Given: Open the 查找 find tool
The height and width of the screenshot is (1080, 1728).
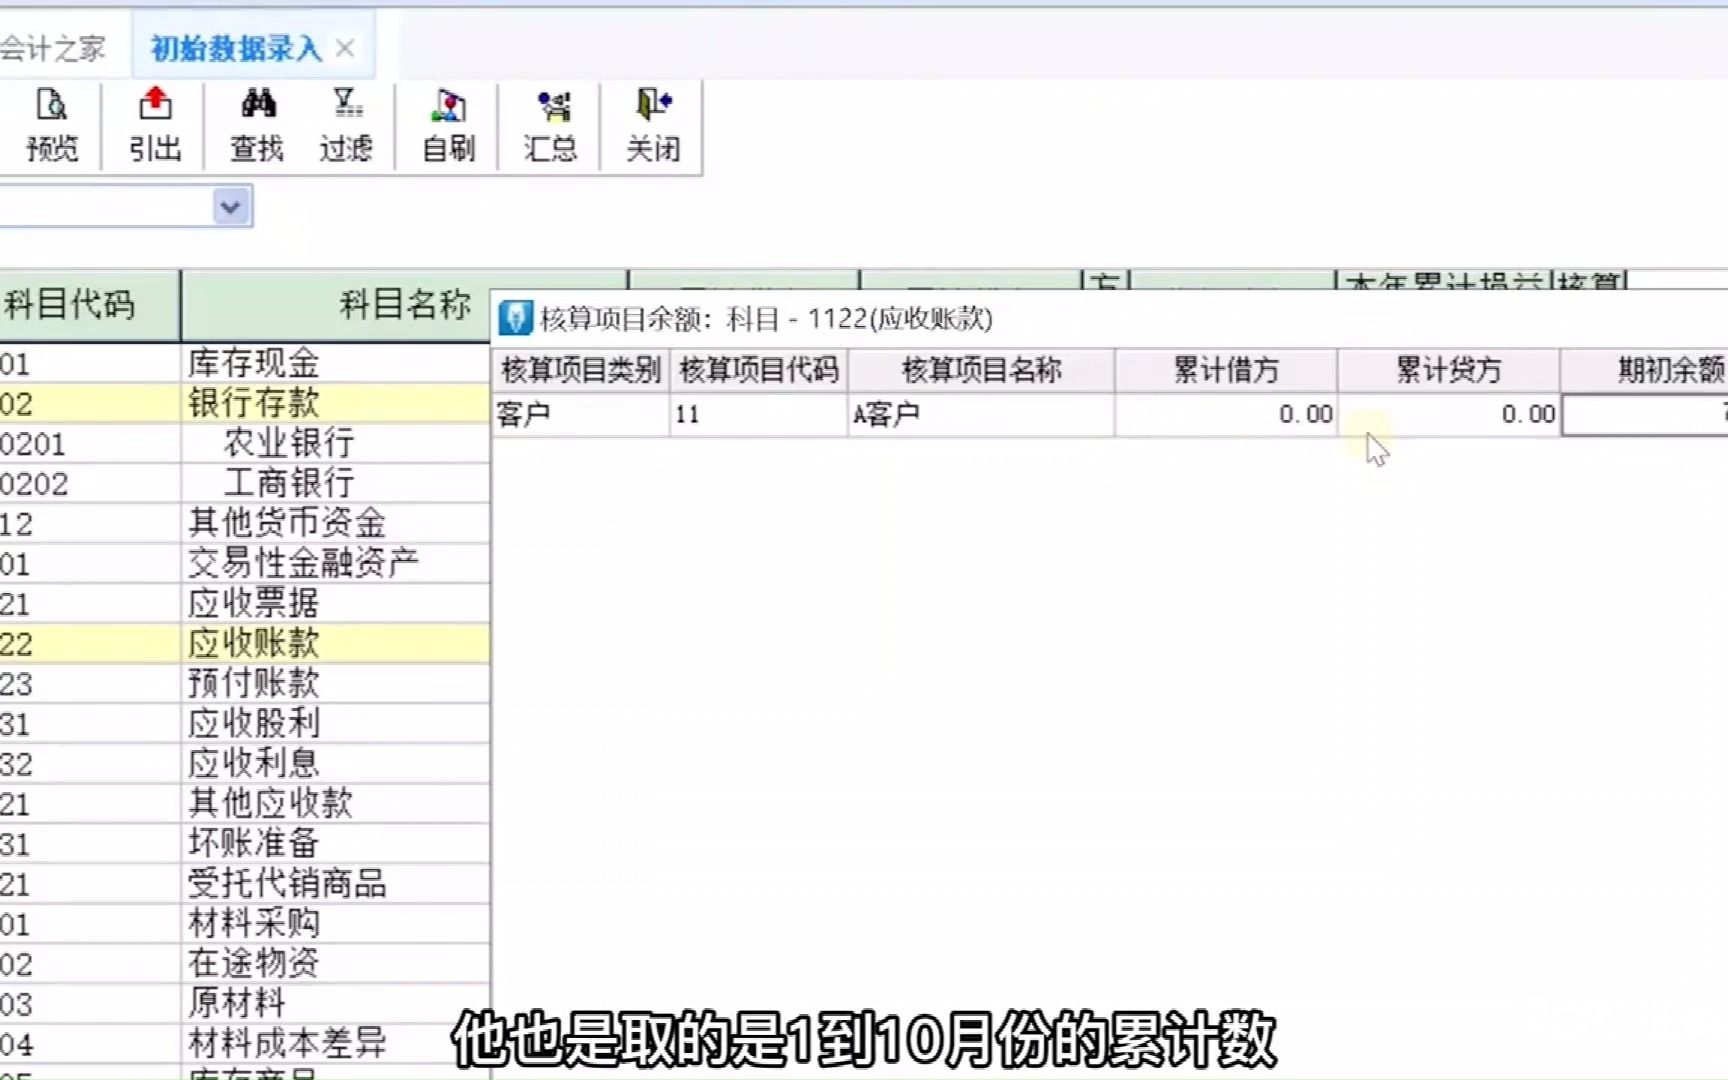Looking at the screenshot, I should coord(258,126).
